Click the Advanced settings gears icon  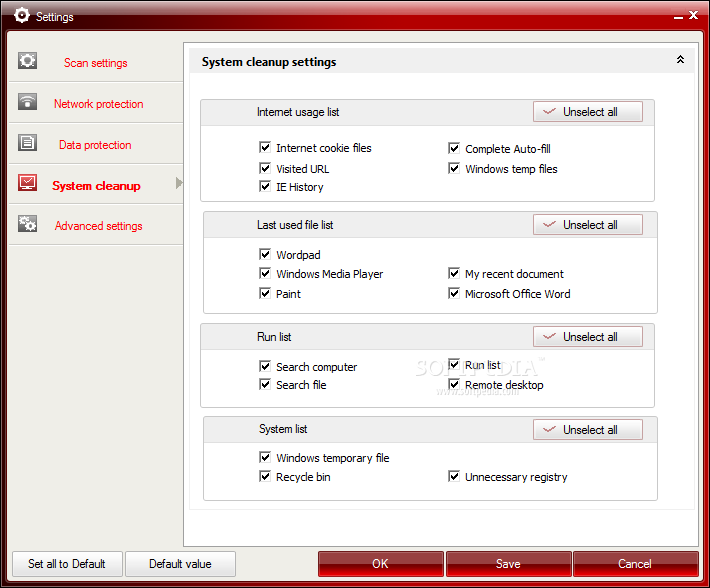27,225
